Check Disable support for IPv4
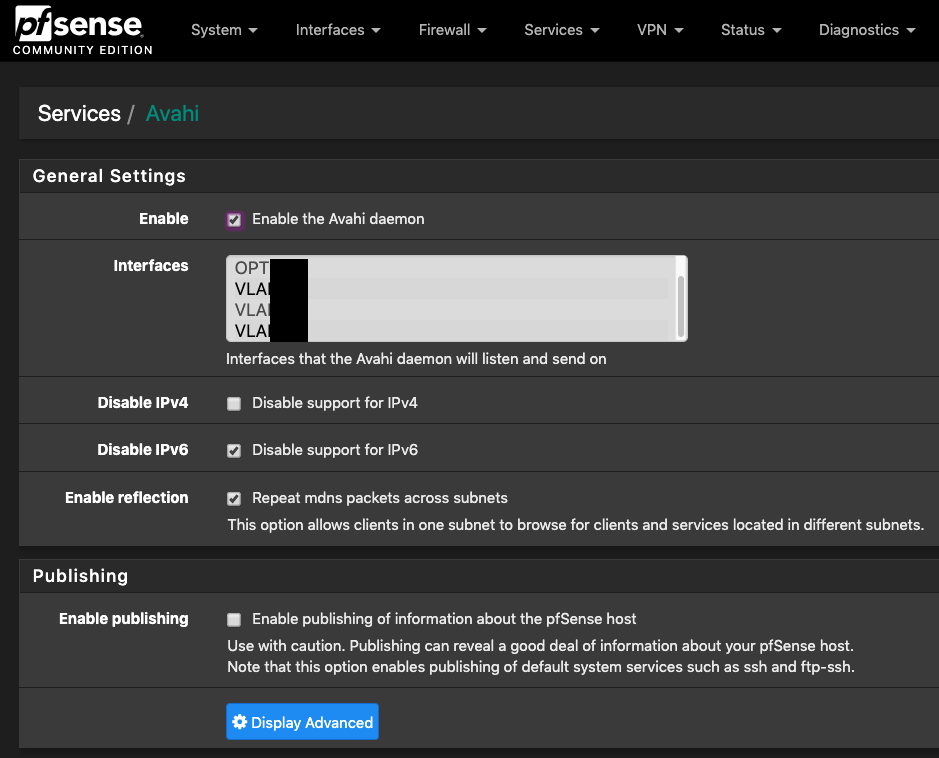 [234, 404]
